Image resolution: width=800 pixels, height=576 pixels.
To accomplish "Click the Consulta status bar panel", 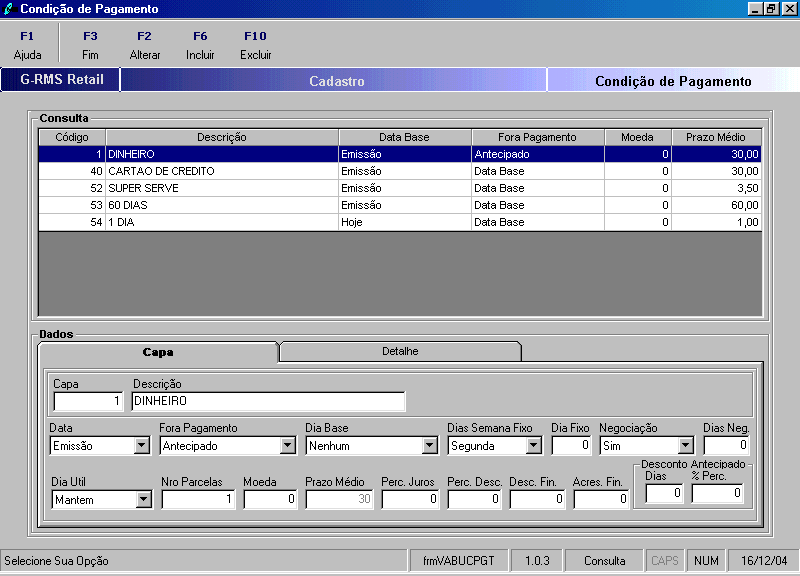I will [x=605, y=561].
